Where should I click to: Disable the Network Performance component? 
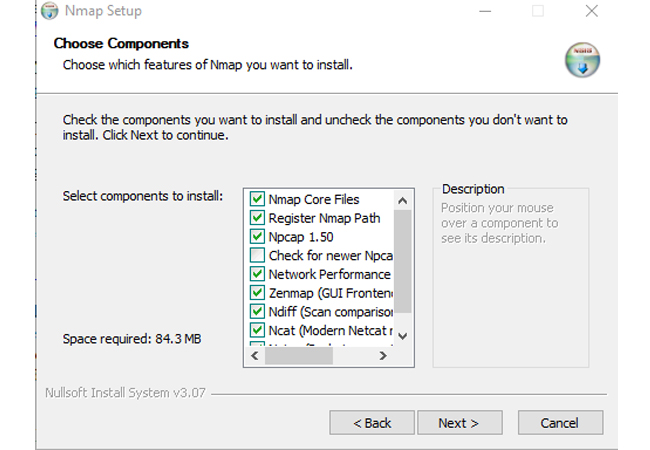coord(257,273)
